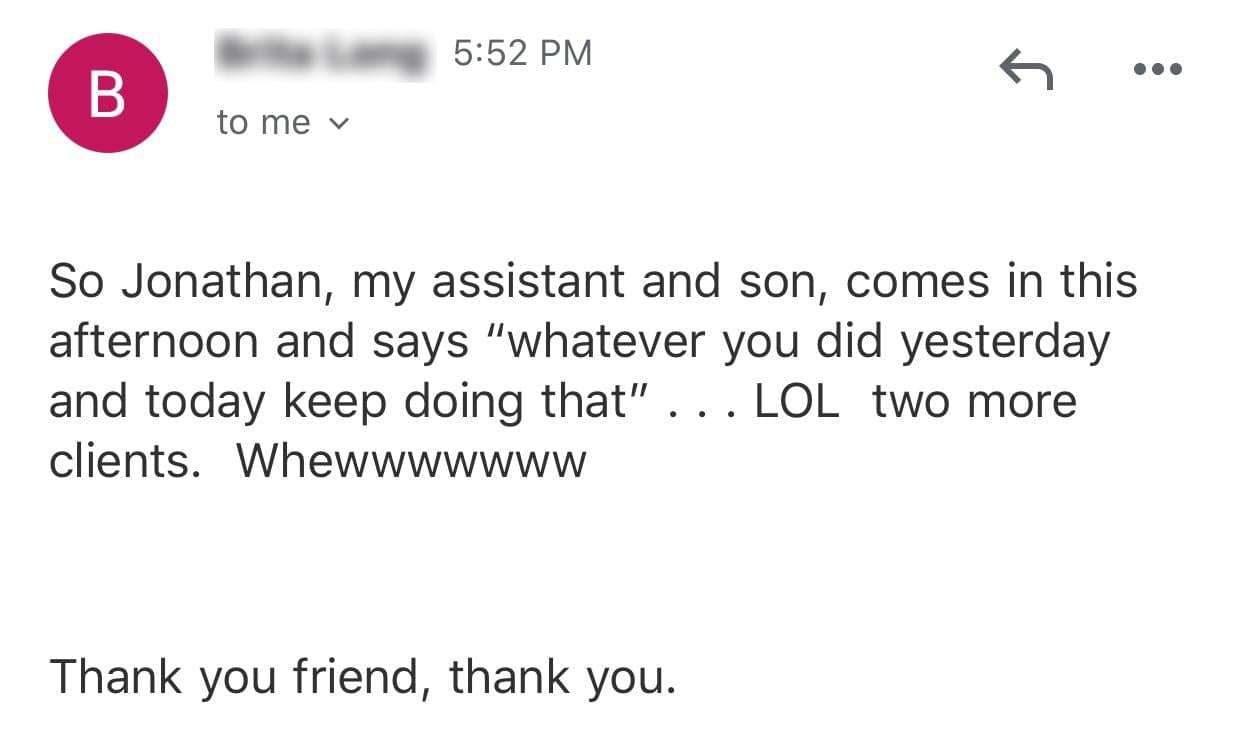Click the "to me" recipient label
The width and height of the screenshot is (1242, 737).
(x=264, y=123)
